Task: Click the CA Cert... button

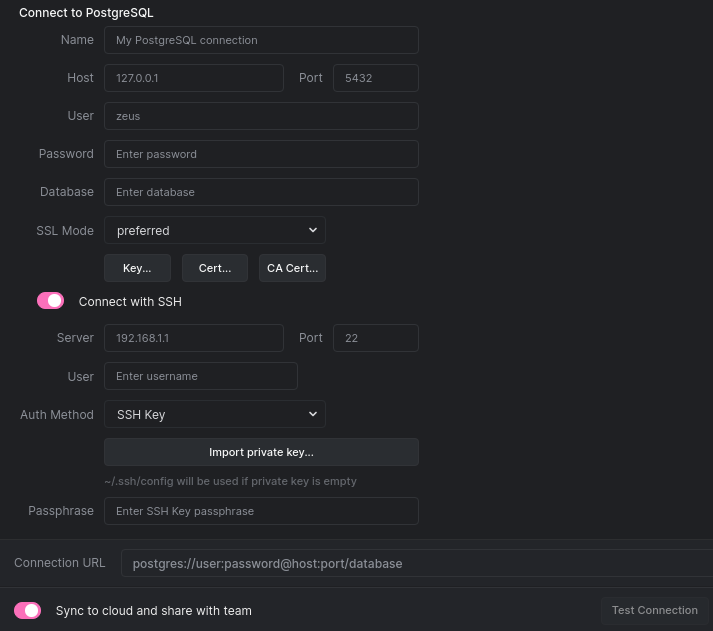Action: 292,268
